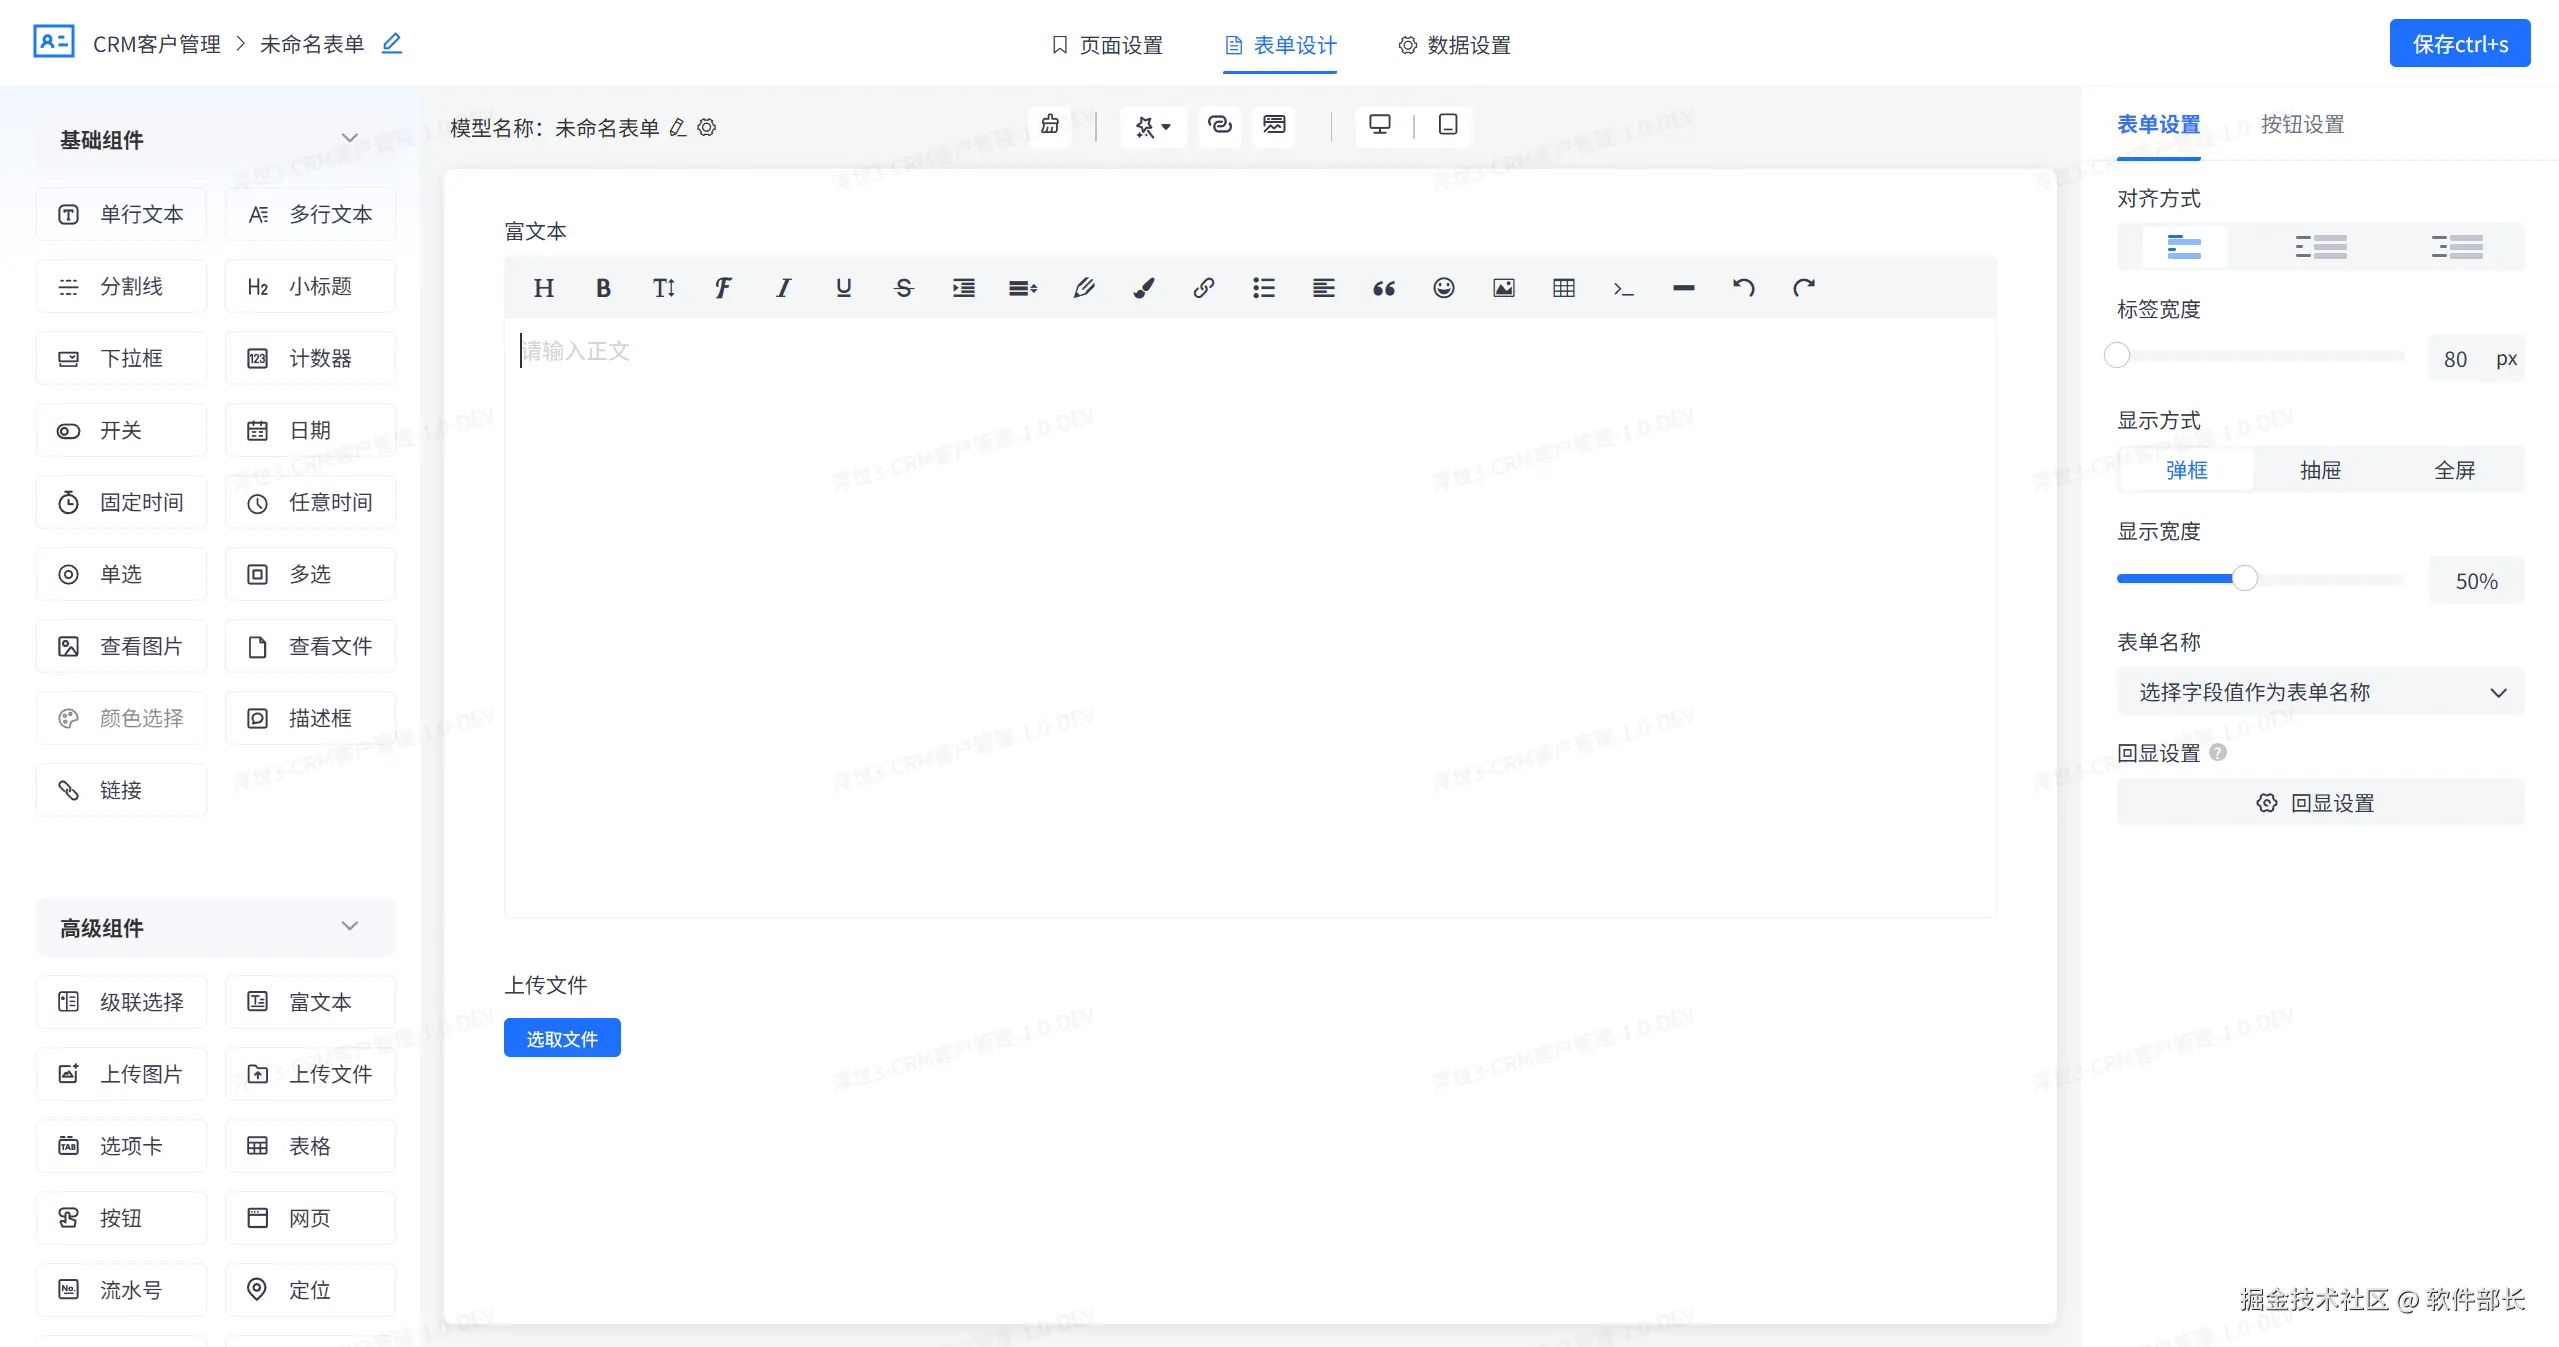Screen dimensions: 2559x1347
Task: Click the italic formatting icon
Action: [x=783, y=288]
